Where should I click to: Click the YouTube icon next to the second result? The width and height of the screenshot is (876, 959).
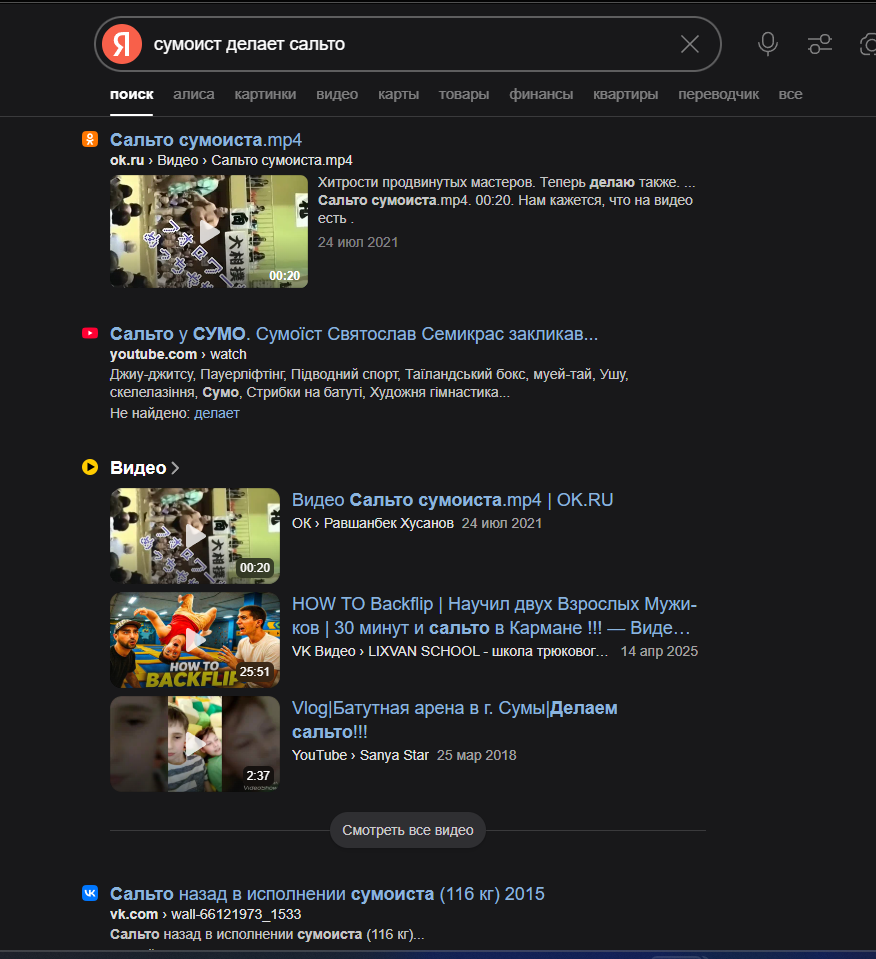pyautogui.click(x=91, y=332)
